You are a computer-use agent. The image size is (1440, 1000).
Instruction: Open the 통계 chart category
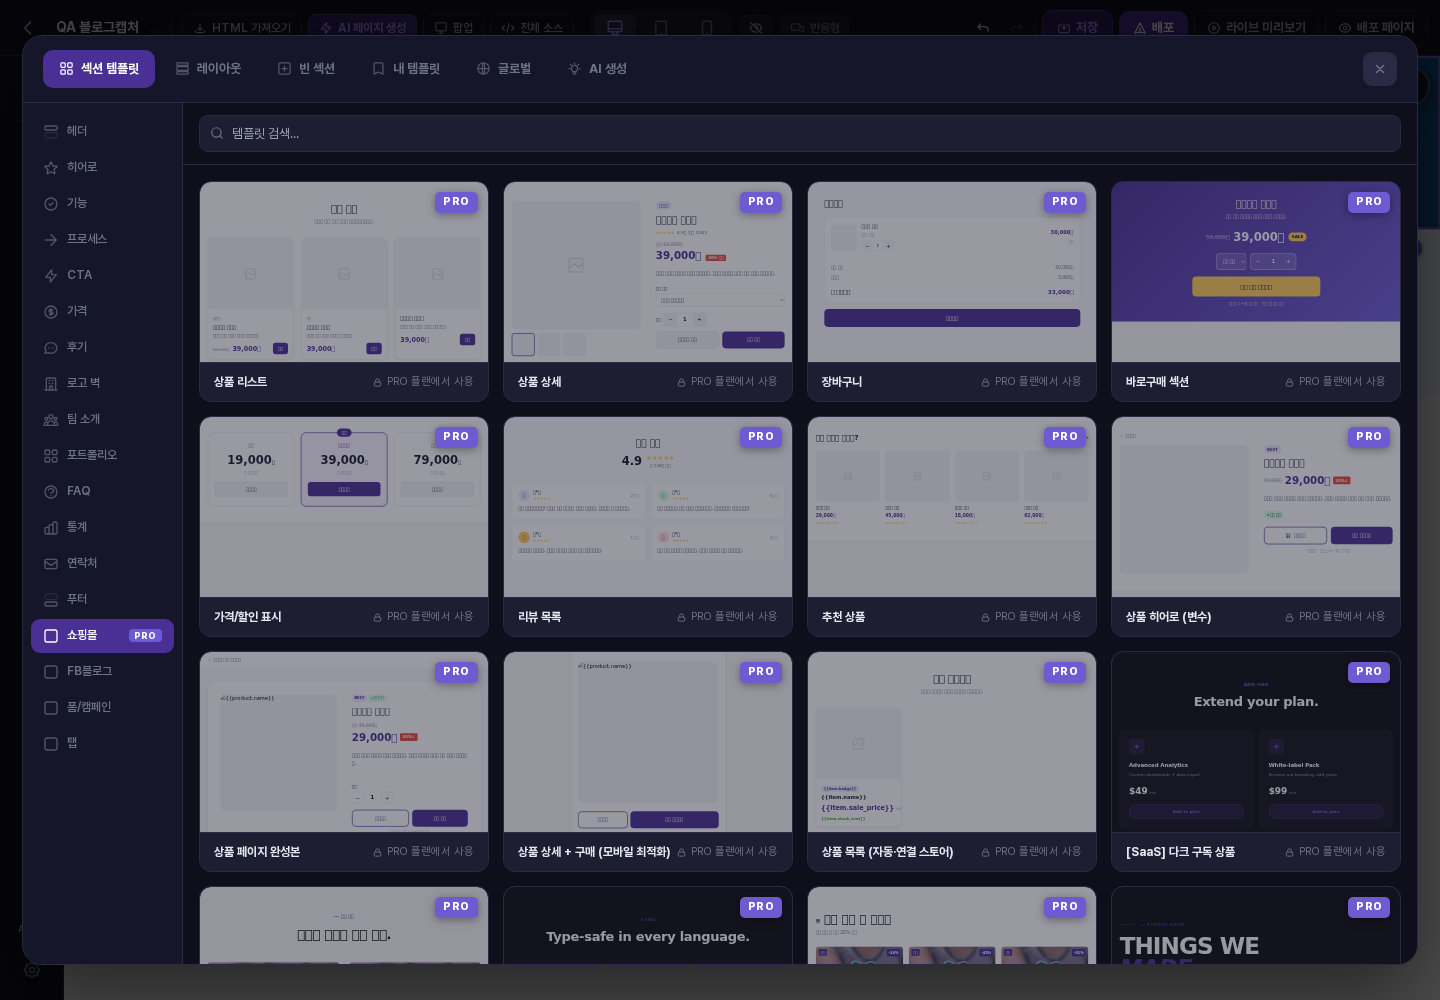[102, 527]
